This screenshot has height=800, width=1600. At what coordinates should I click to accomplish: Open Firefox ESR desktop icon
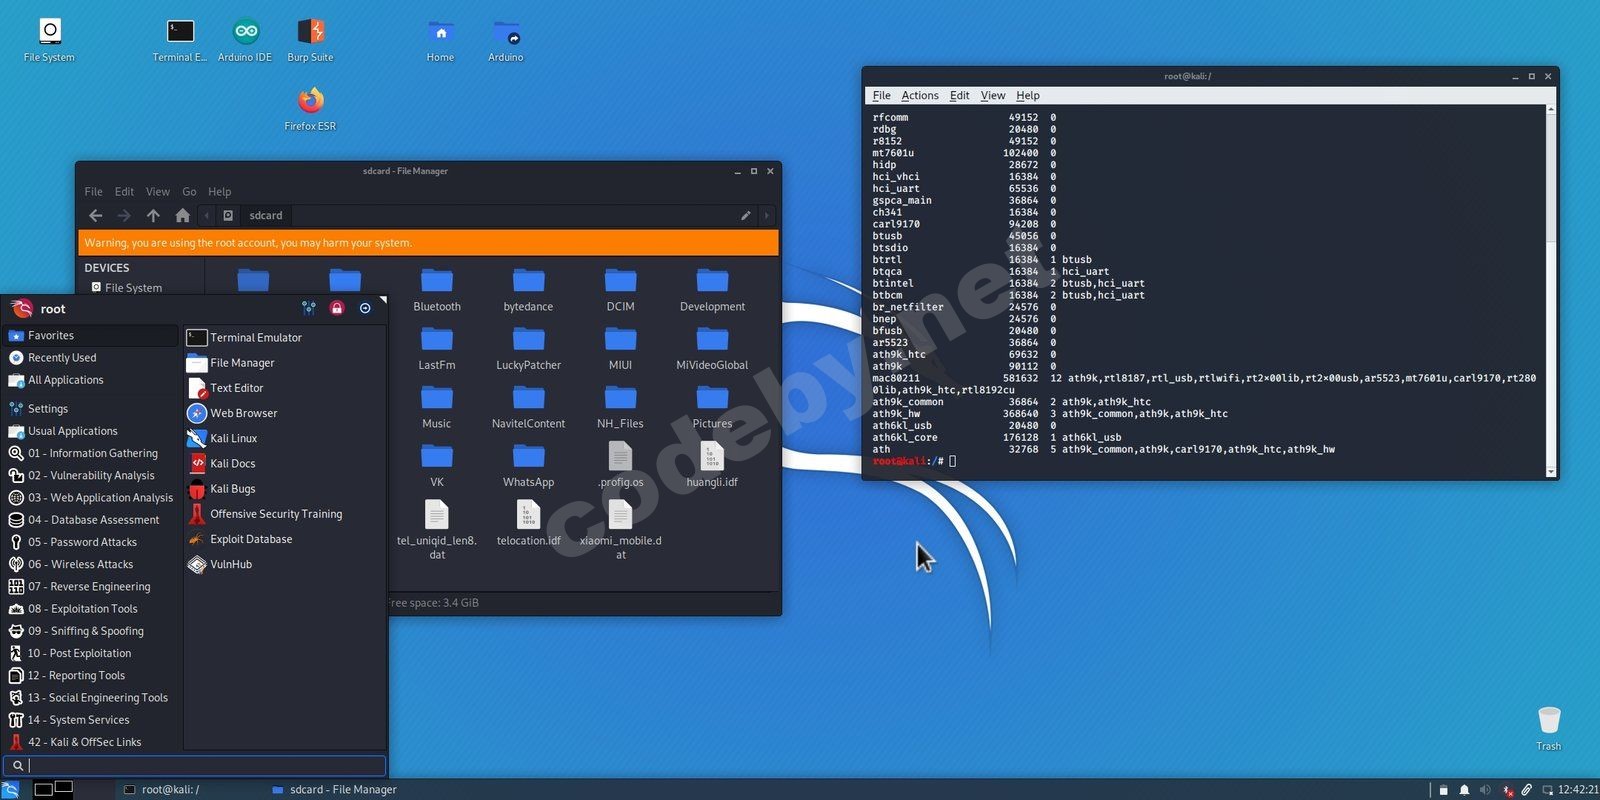tap(310, 102)
